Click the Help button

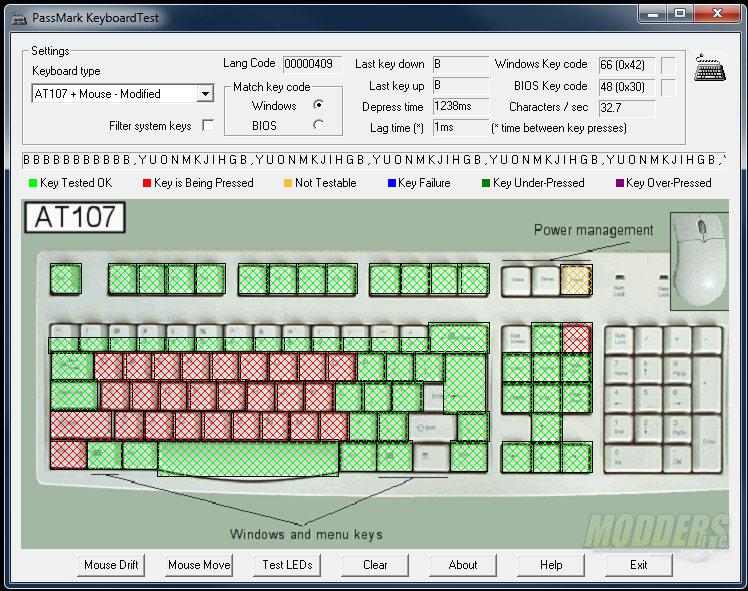(551, 565)
